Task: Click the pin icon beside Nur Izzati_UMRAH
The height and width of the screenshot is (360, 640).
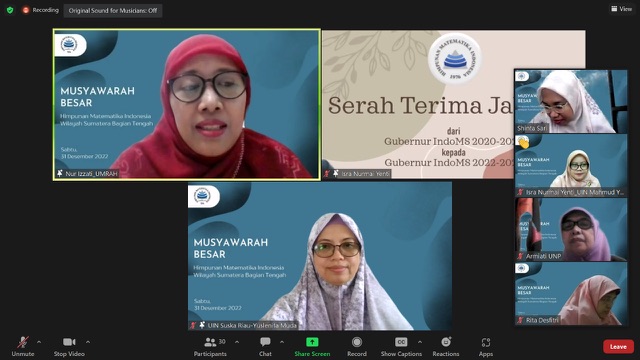Action: pos(60,173)
